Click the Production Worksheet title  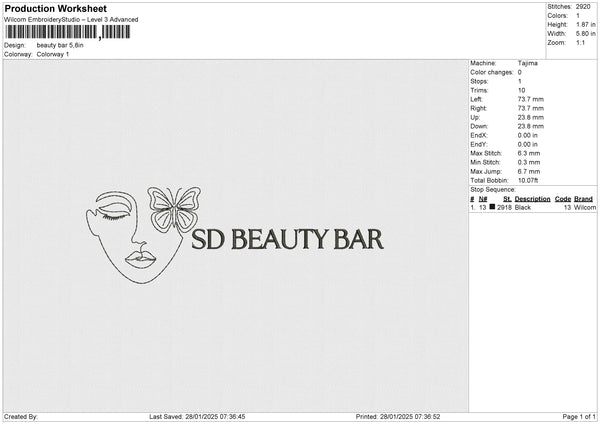click(x=48, y=8)
